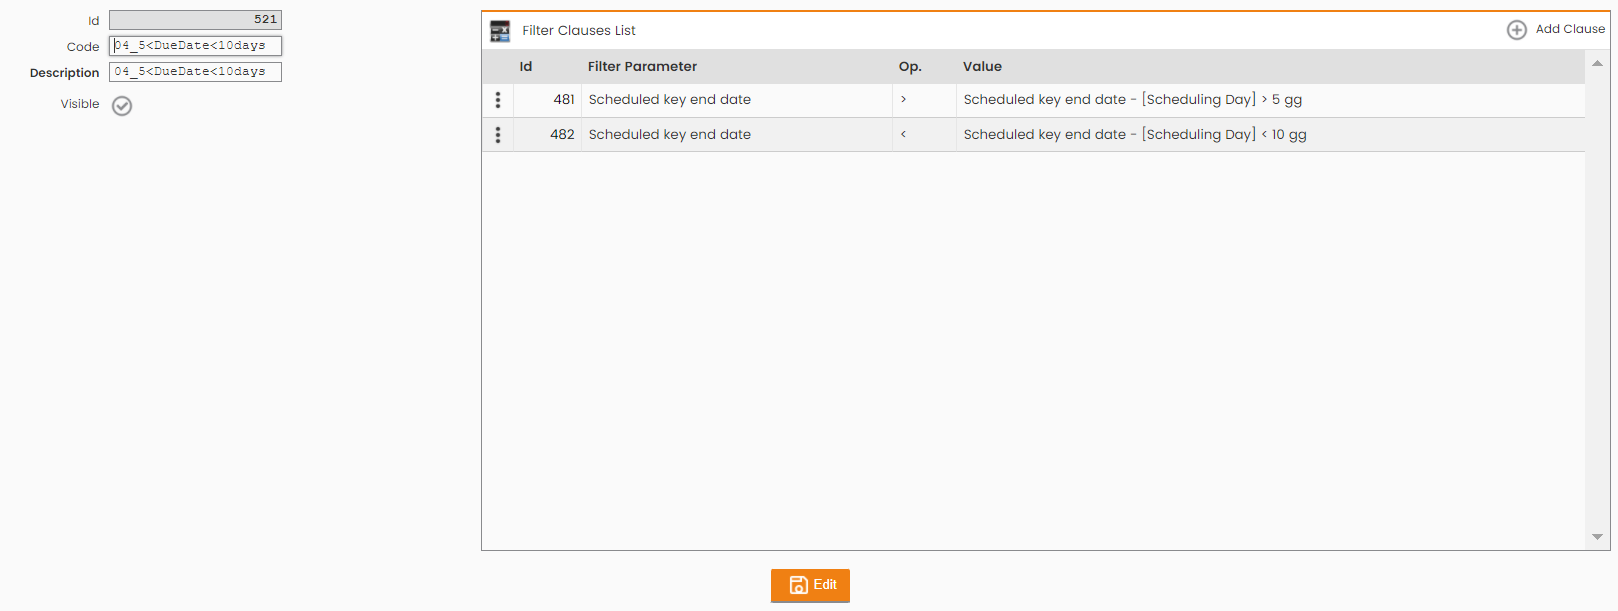Click the Add Clause link

click(1570, 29)
